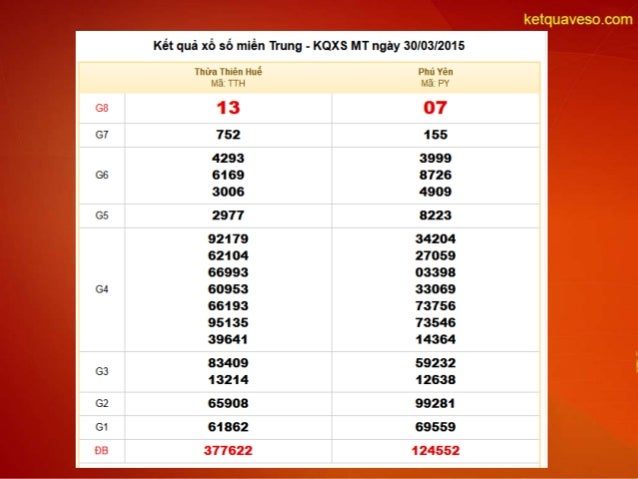
Task: Click G4 value 14364
Action: click(435, 339)
